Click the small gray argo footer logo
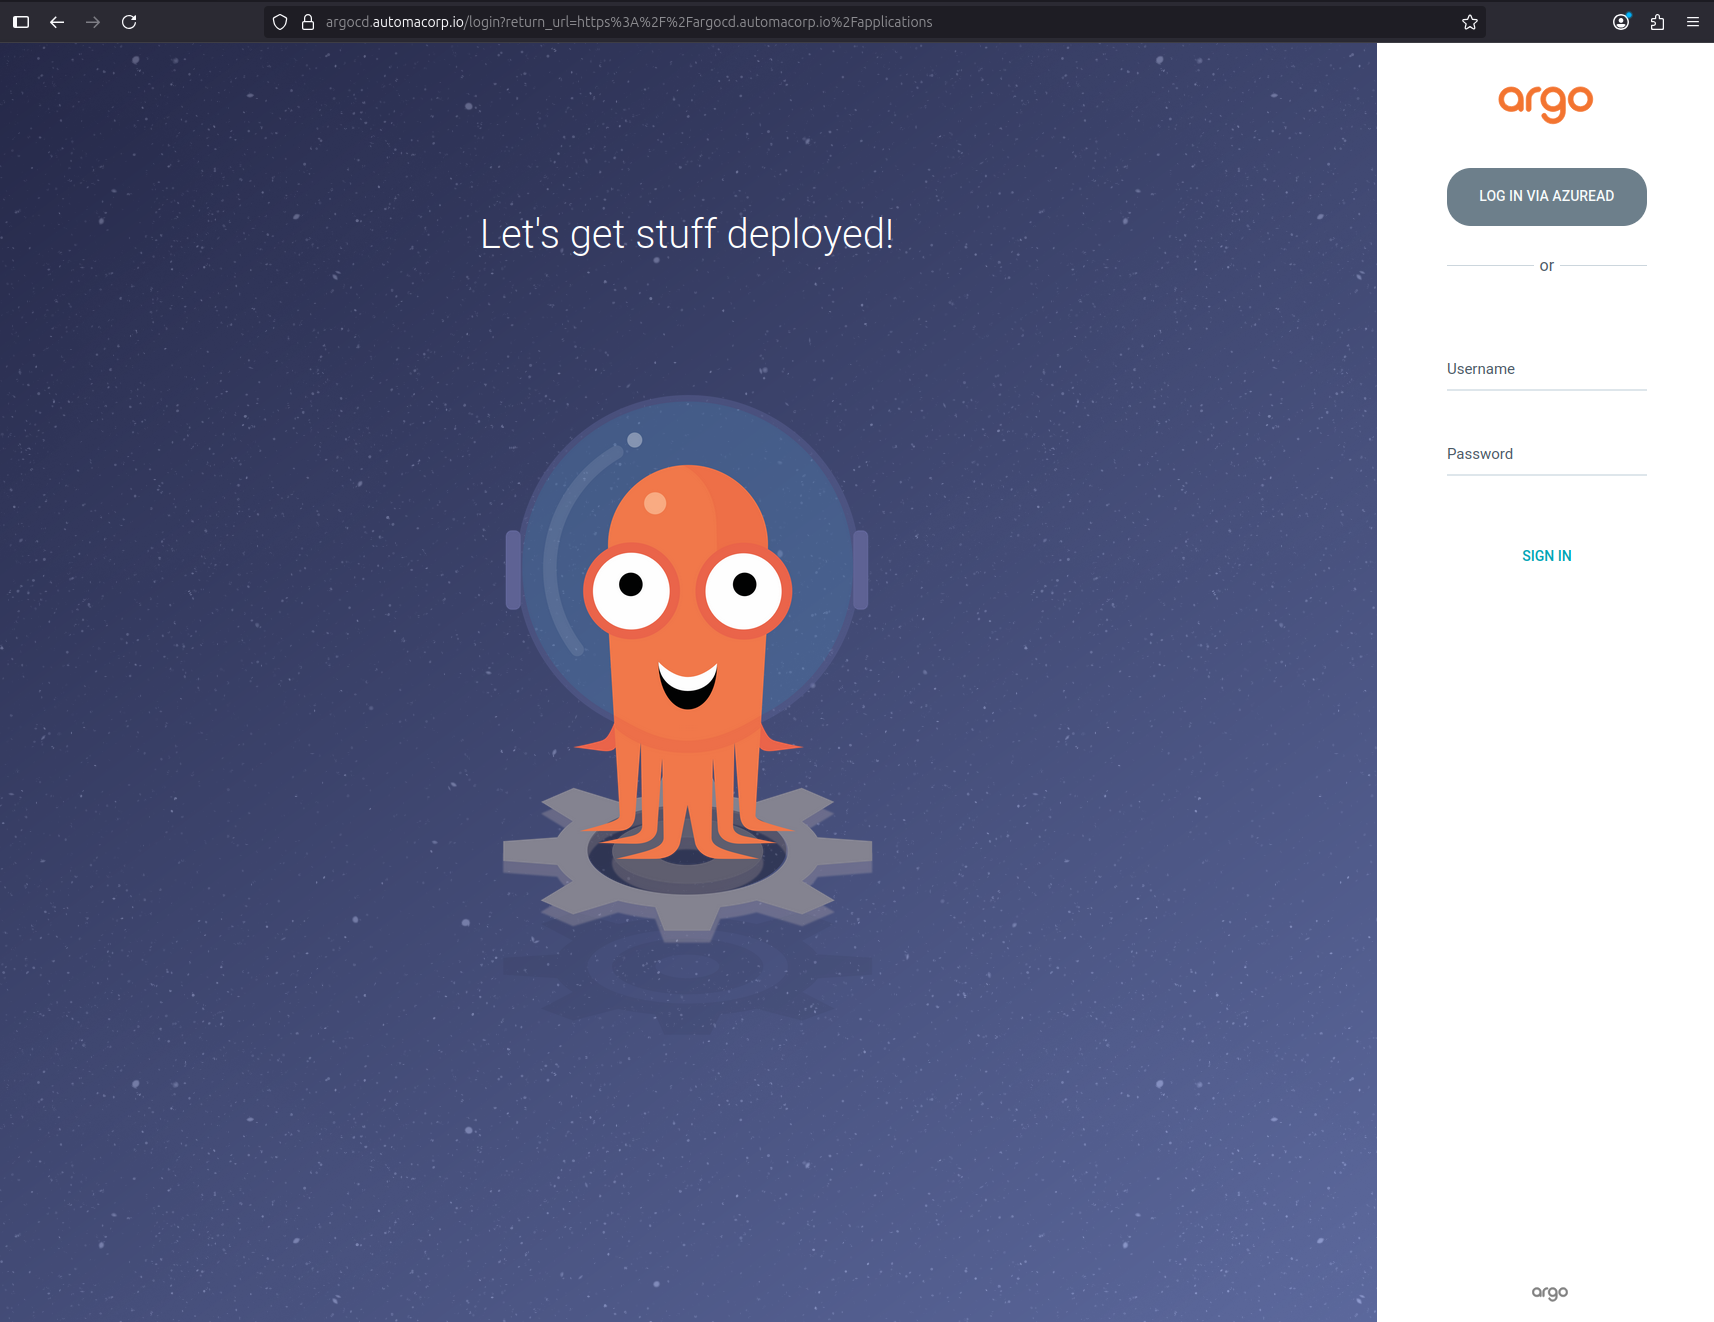The image size is (1714, 1322). (1549, 1292)
